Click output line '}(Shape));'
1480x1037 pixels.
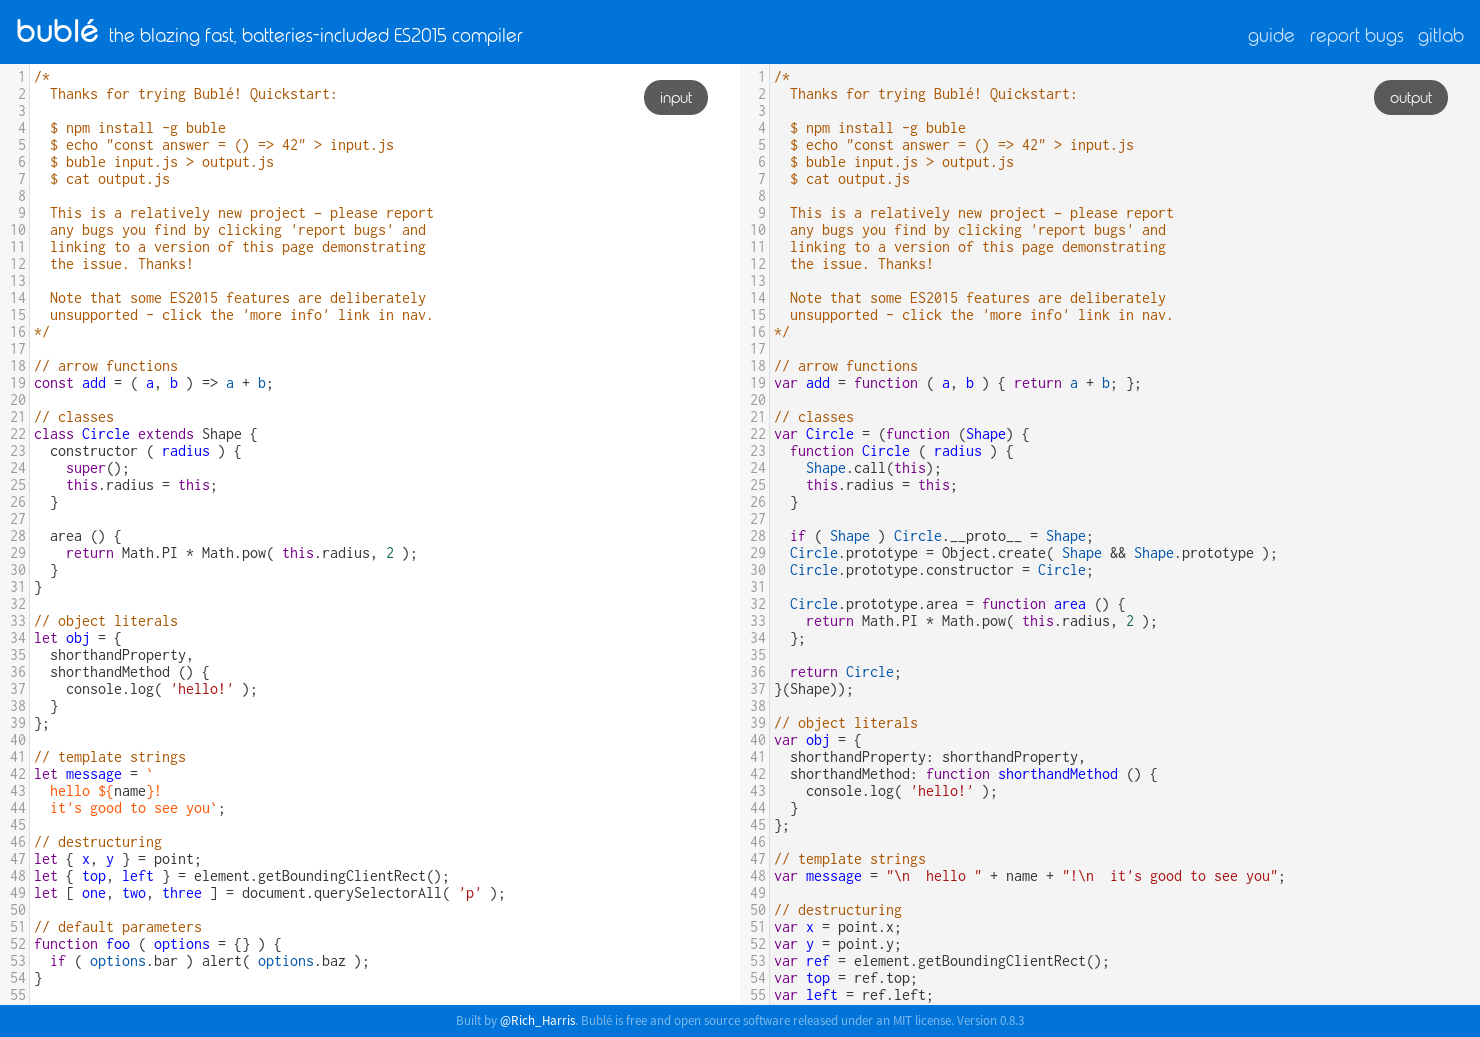[x=814, y=689]
